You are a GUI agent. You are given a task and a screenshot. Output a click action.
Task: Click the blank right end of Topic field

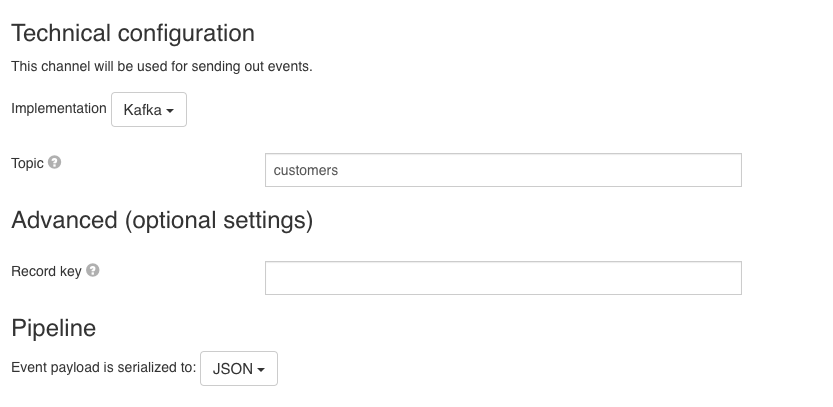700,170
